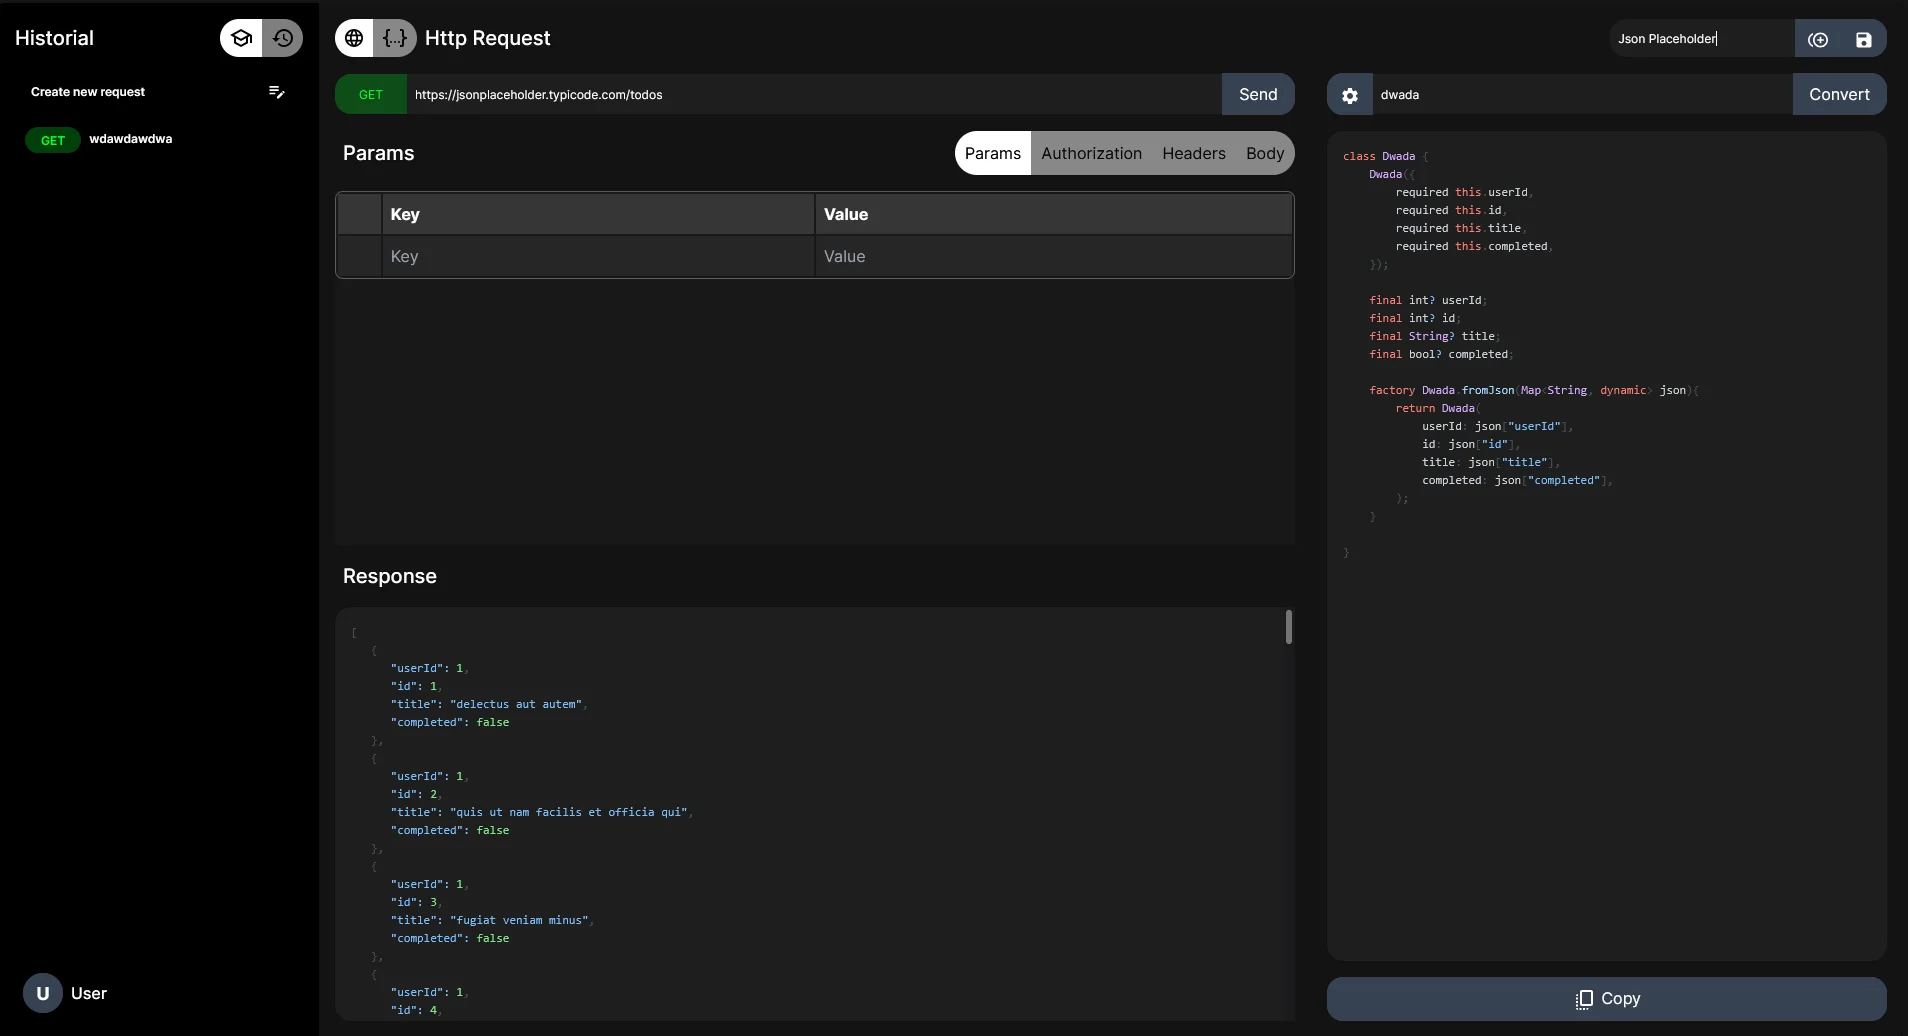Viewport: 1908px width, 1036px height.
Task: Click the edit list icon beside Create new request
Action: click(x=277, y=92)
